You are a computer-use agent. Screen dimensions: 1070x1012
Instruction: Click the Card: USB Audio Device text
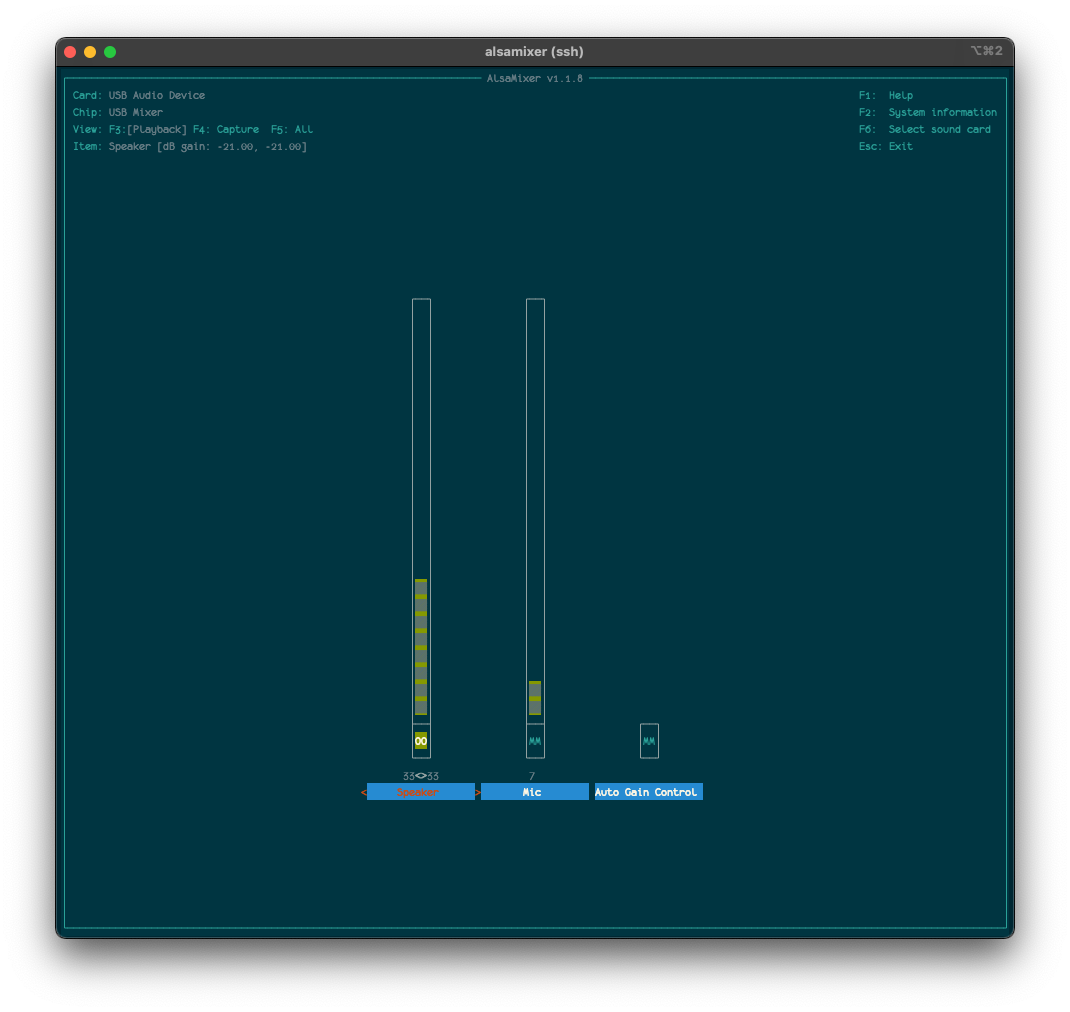pyautogui.click(x=139, y=95)
